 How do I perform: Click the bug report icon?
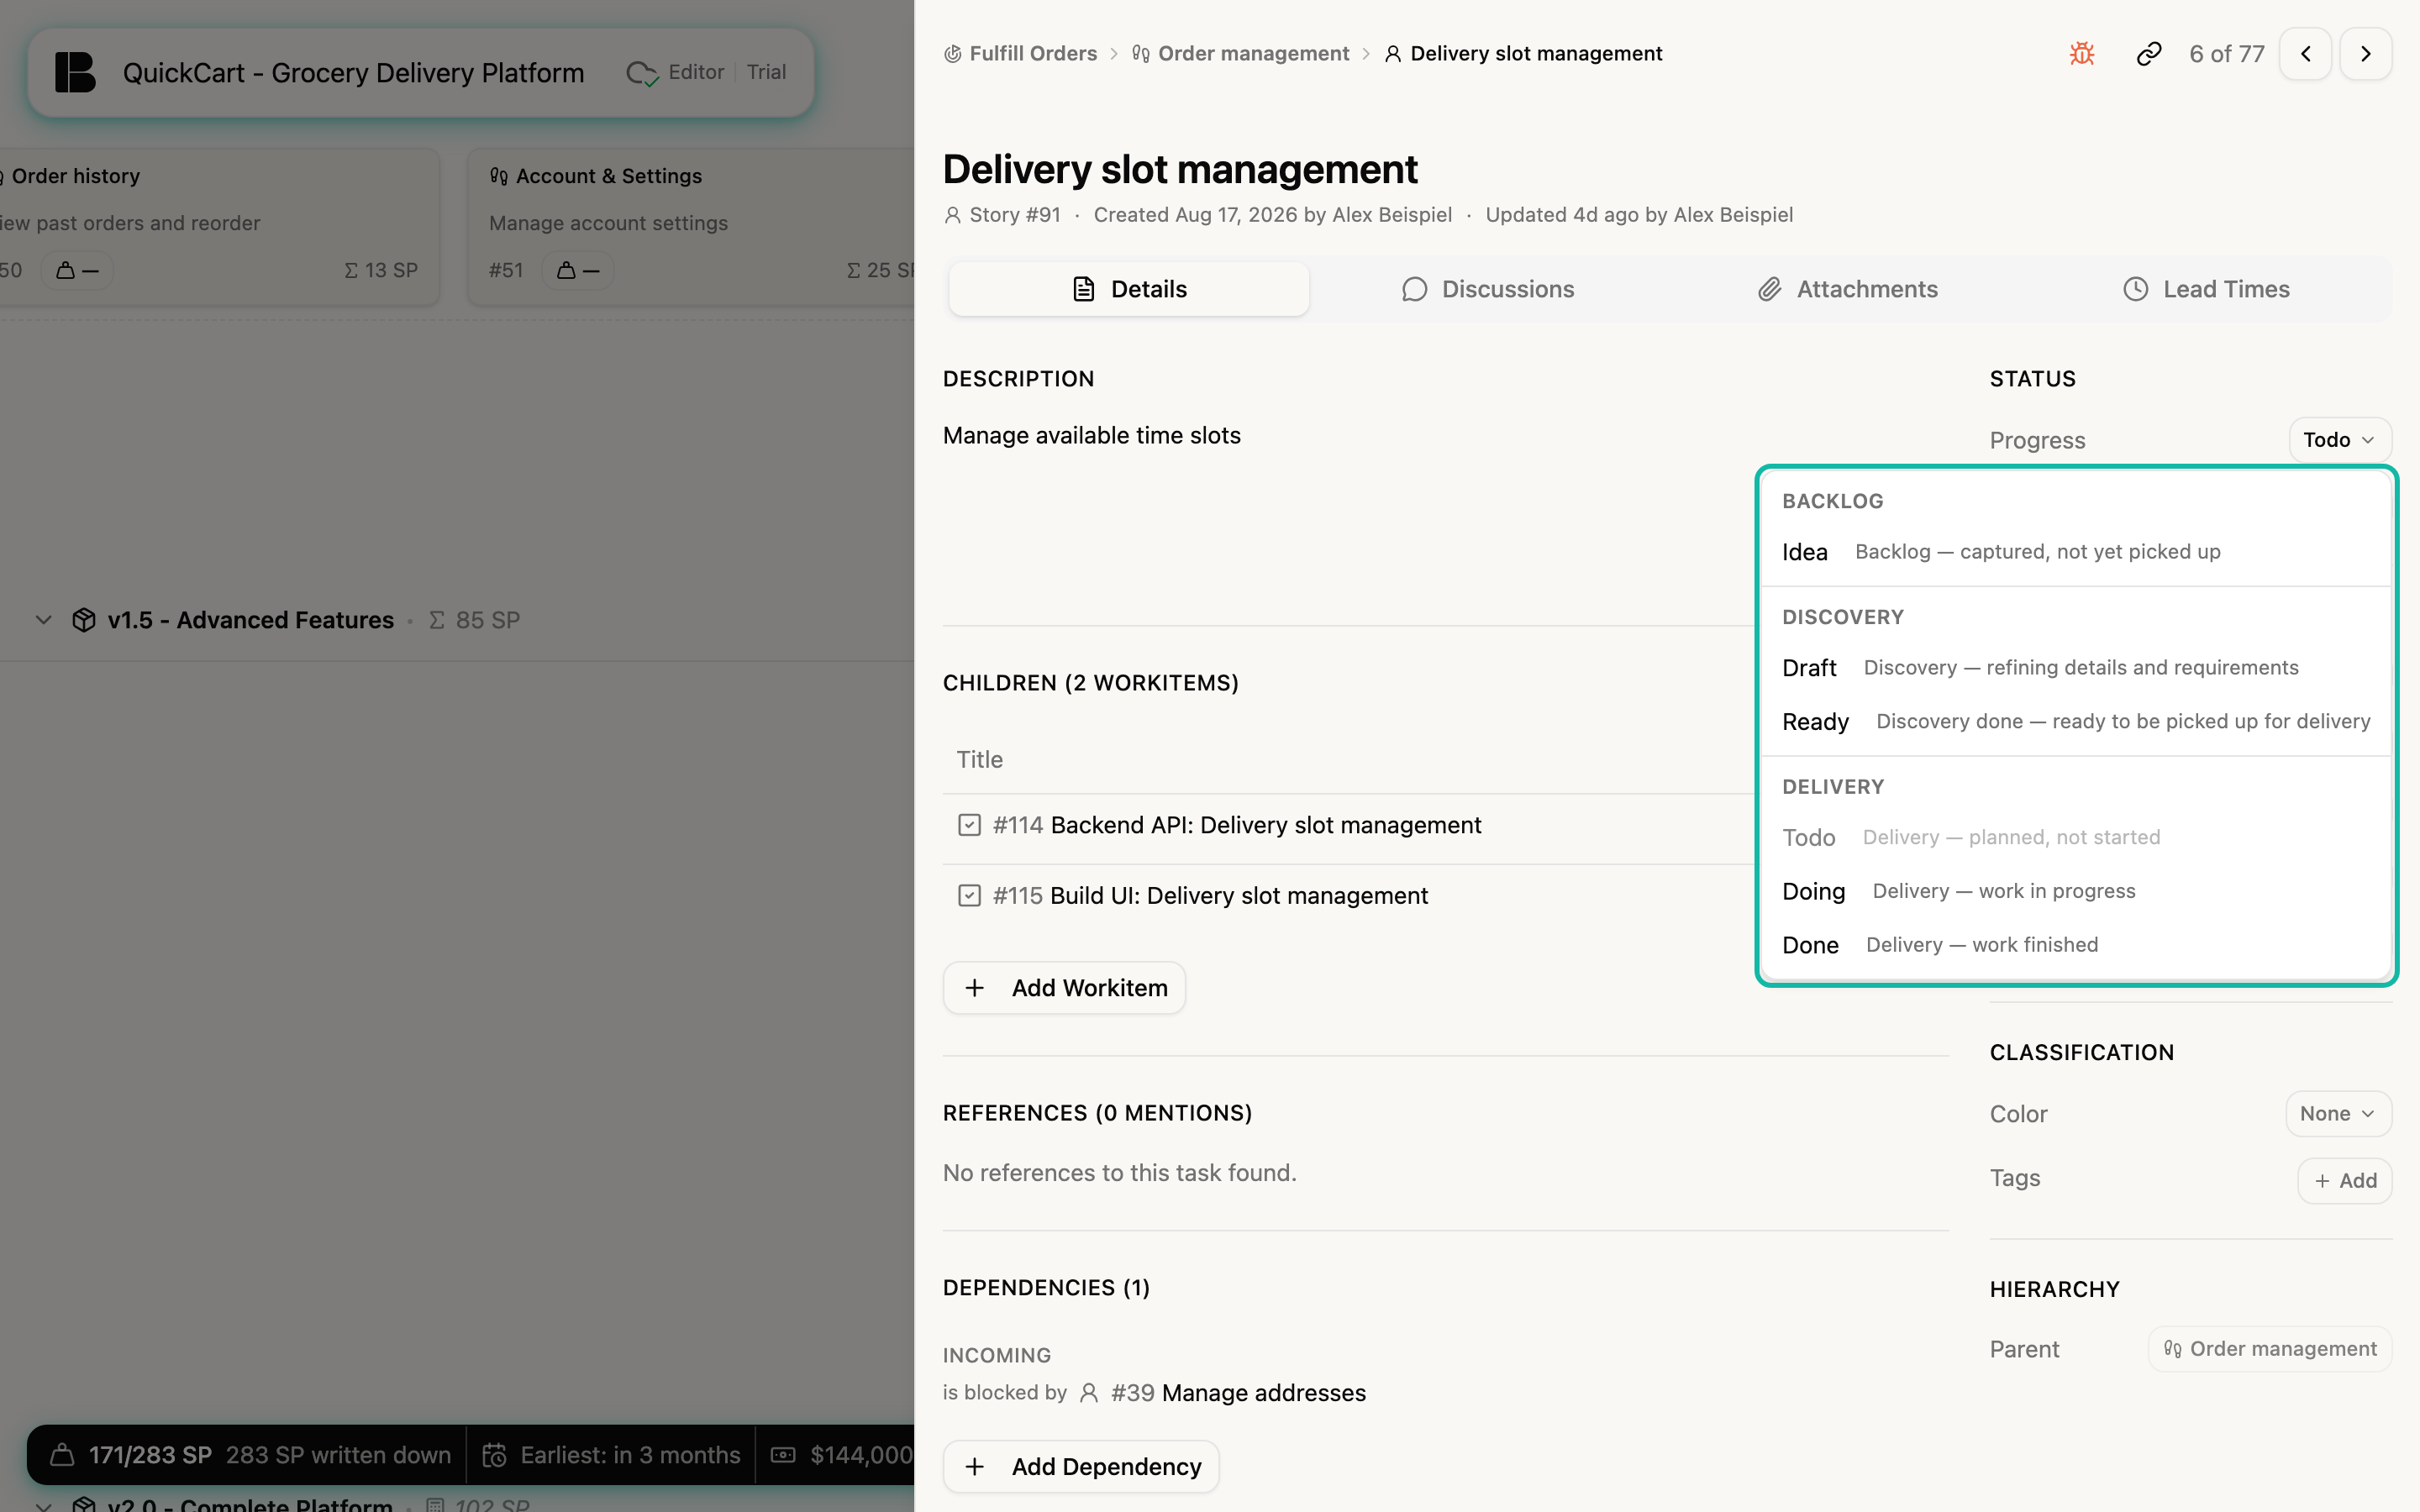[x=2082, y=53]
